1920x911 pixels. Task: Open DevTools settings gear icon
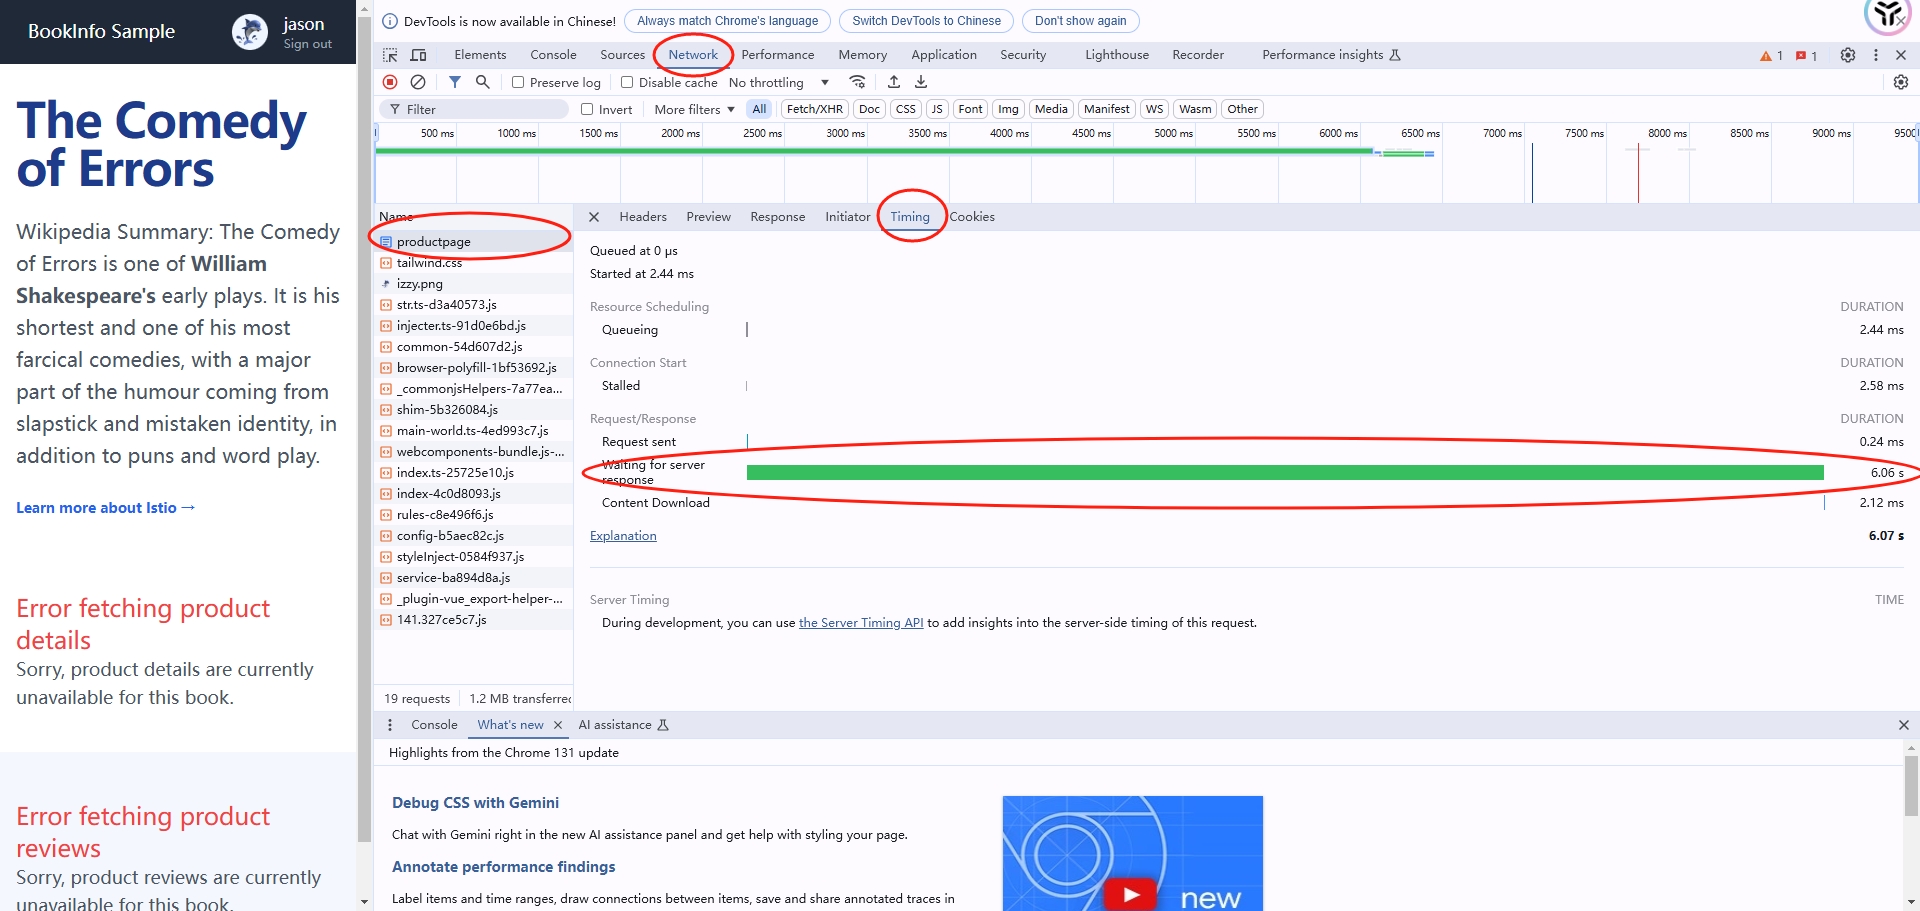tap(1848, 55)
